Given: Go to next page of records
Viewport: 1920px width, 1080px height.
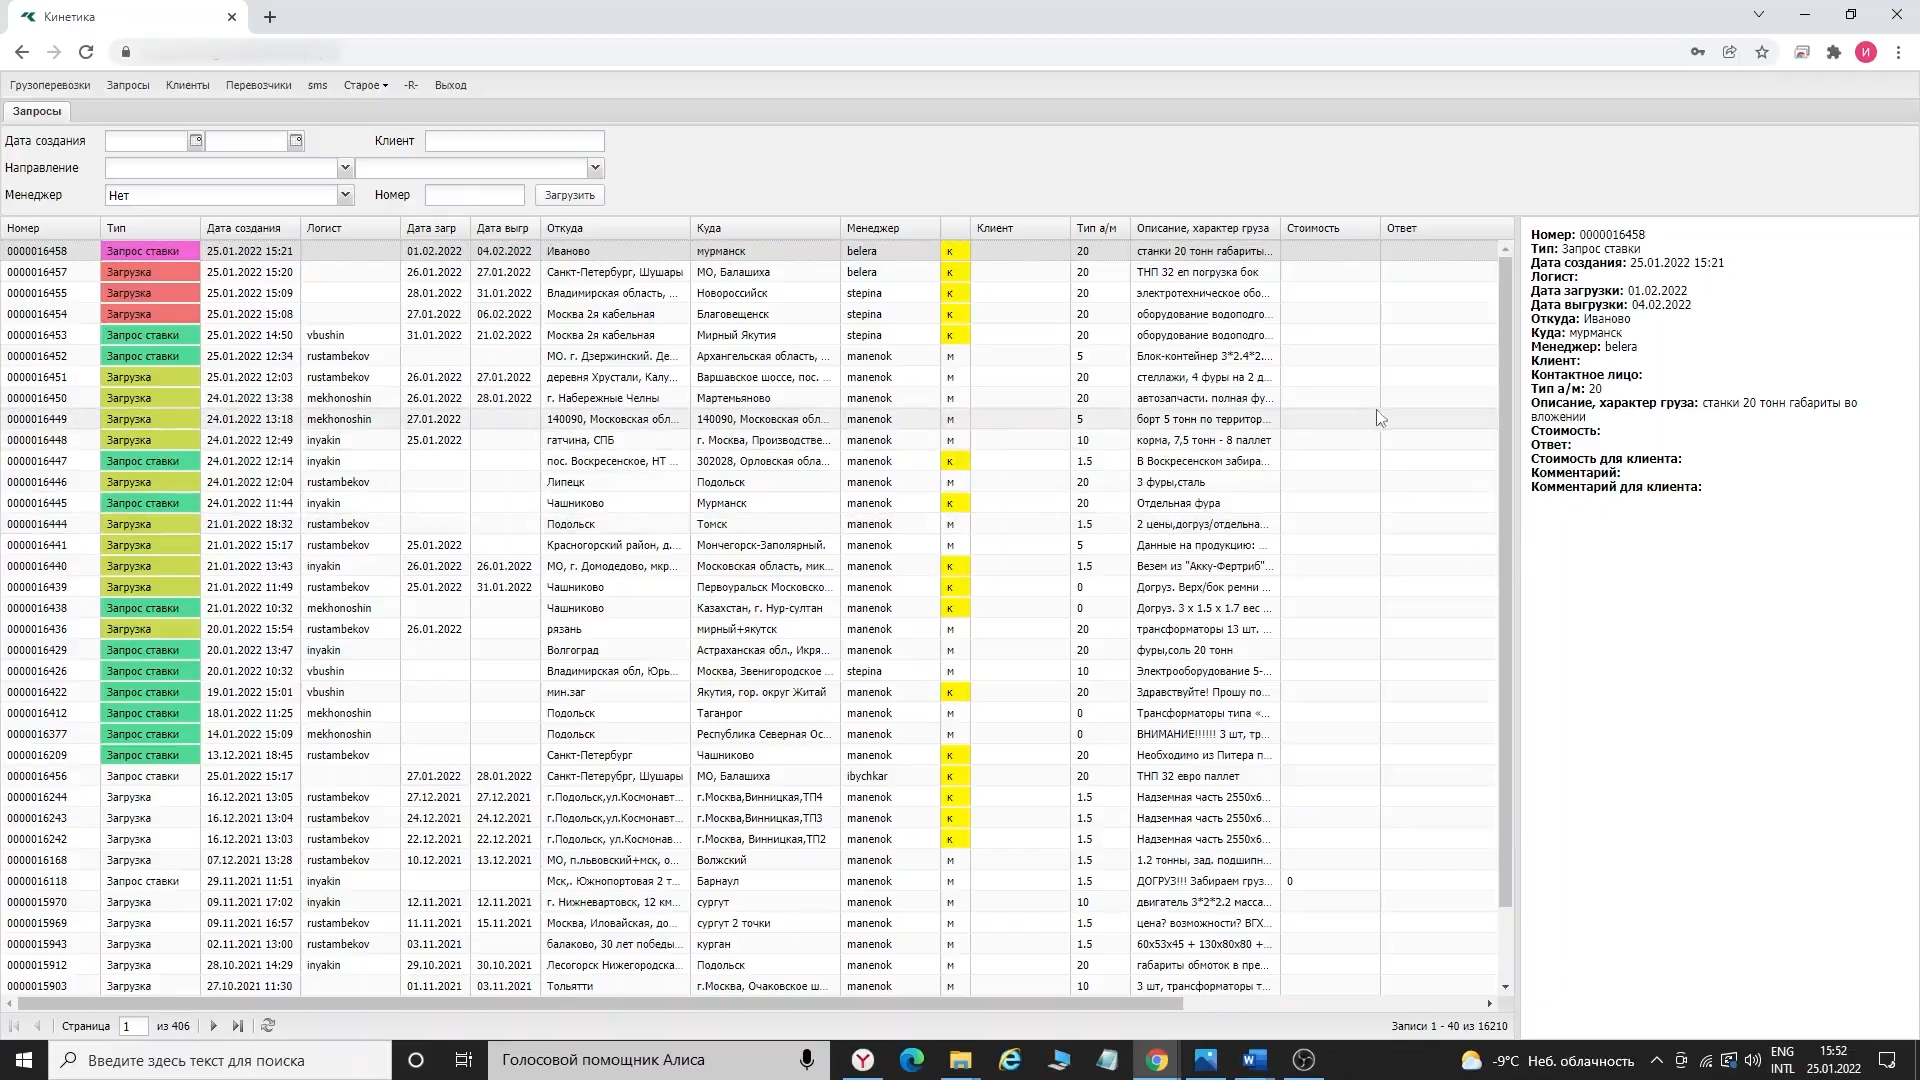Looking at the screenshot, I should click(x=213, y=1026).
